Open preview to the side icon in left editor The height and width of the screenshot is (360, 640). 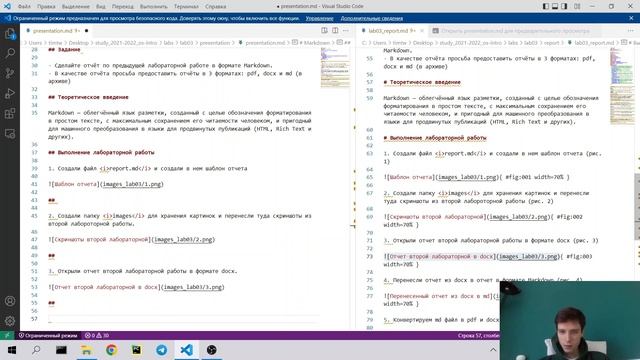pos(324,31)
